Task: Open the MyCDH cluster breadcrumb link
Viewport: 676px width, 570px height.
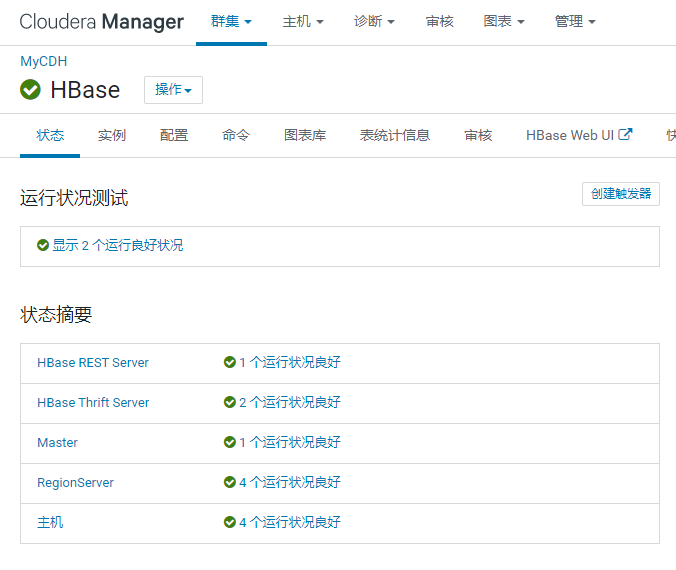Action: pyautogui.click(x=44, y=61)
